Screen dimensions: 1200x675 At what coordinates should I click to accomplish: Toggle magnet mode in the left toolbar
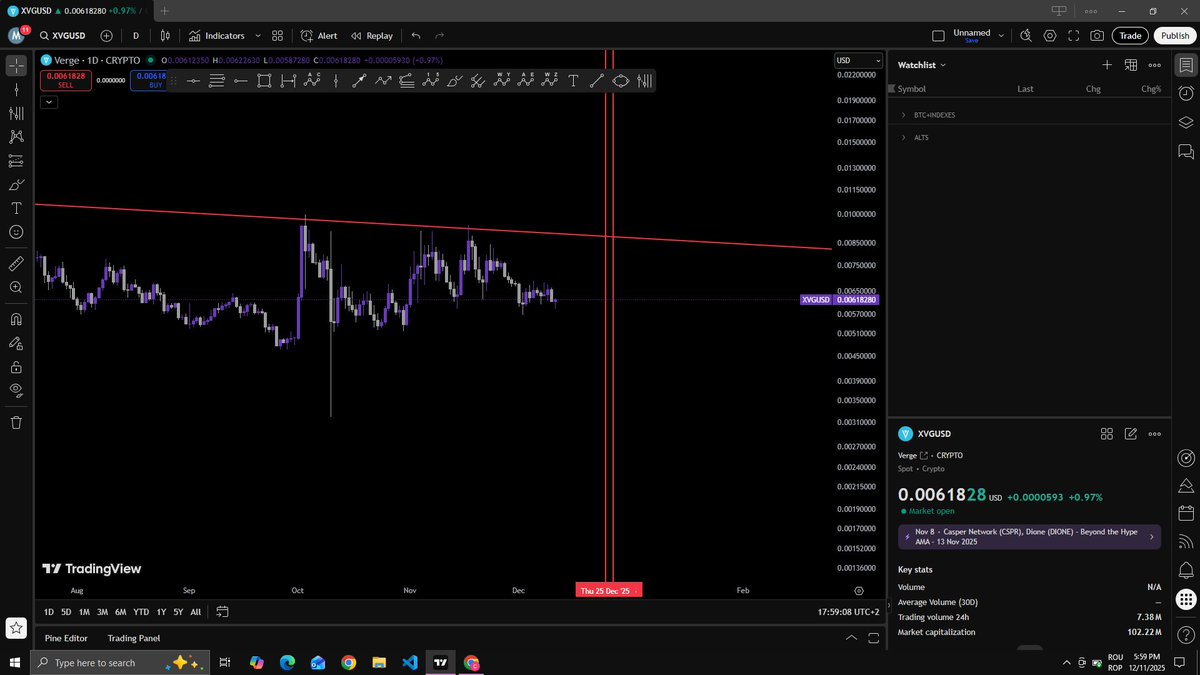16,322
